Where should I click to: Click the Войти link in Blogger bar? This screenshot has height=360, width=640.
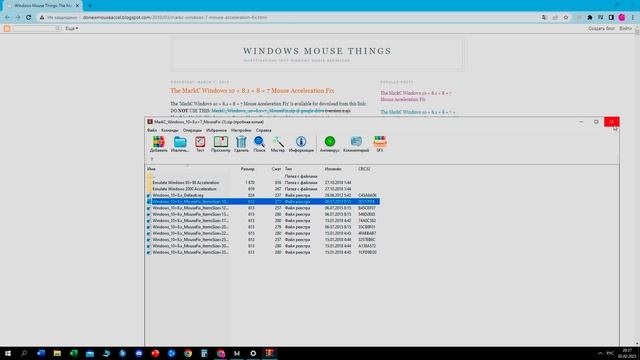tap(625, 29)
